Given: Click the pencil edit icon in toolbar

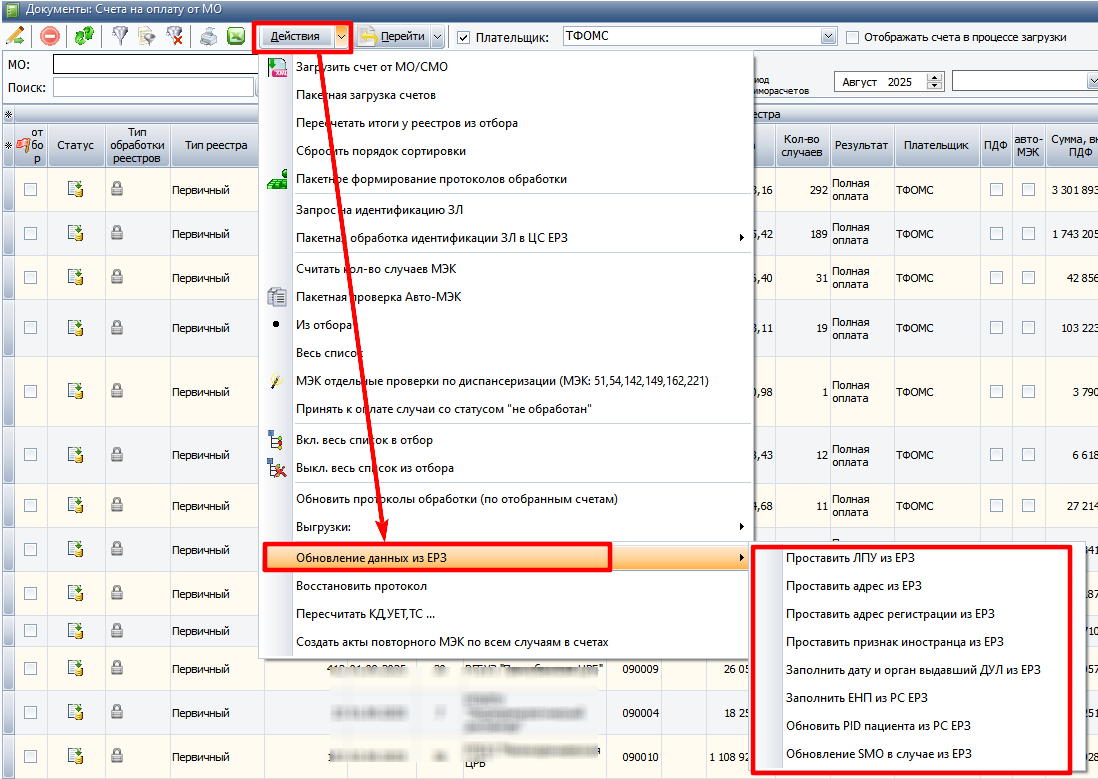Looking at the screenshot, I should [x=15, y=36].
